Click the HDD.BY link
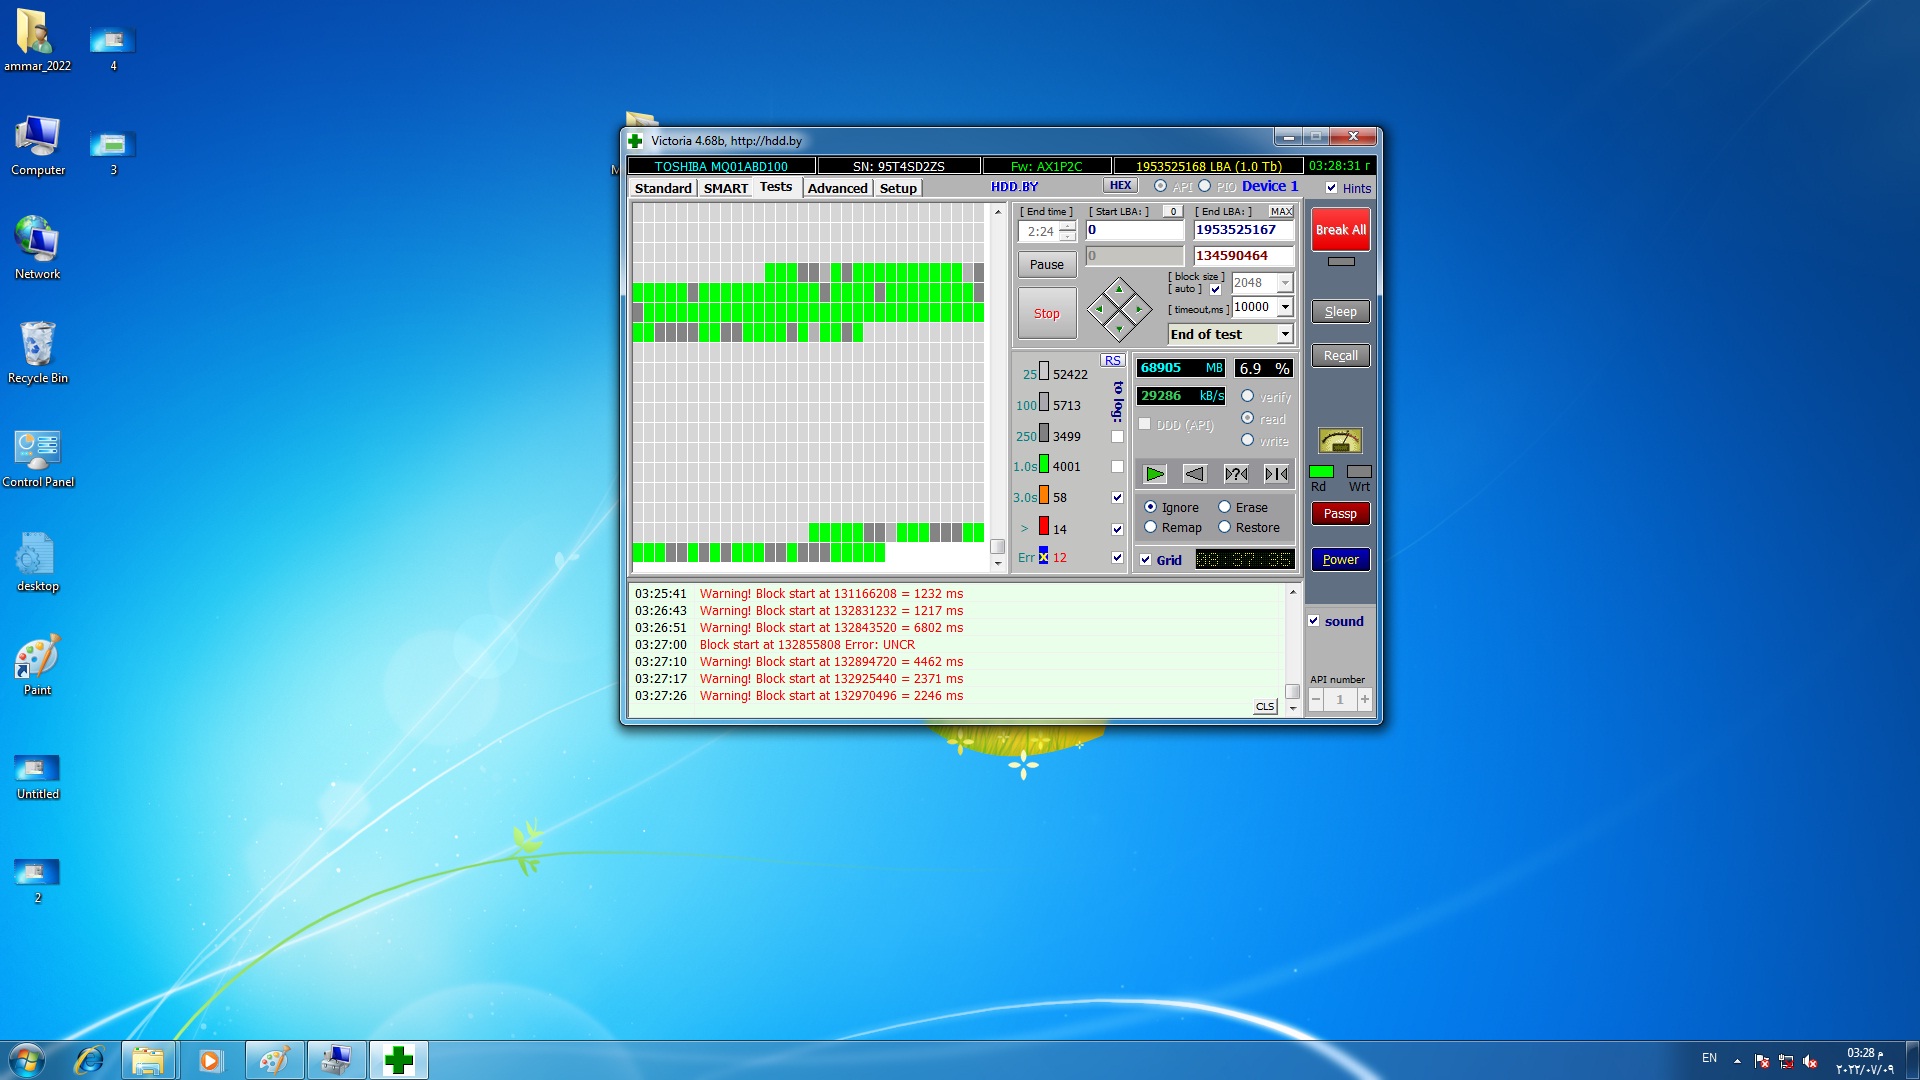The height and width of the screenshot is (1080, 1920). [x=1014, y=187]
